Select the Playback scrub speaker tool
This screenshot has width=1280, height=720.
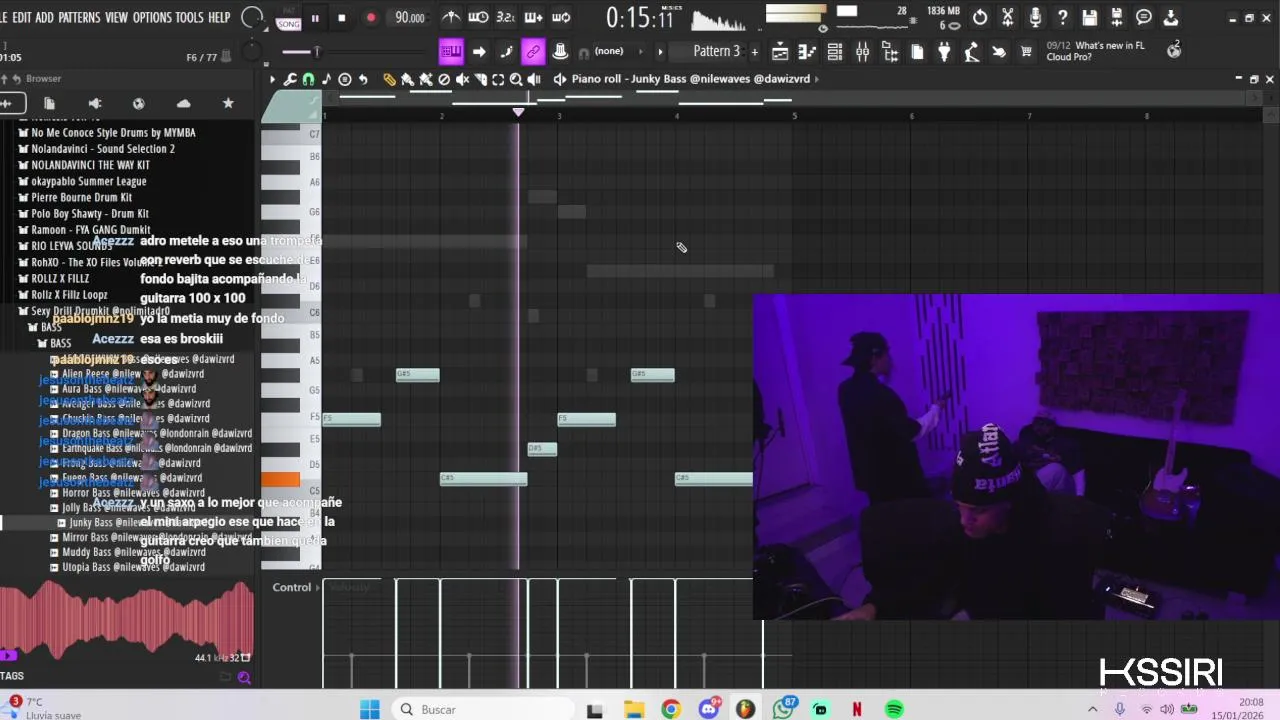pos(534,79)
